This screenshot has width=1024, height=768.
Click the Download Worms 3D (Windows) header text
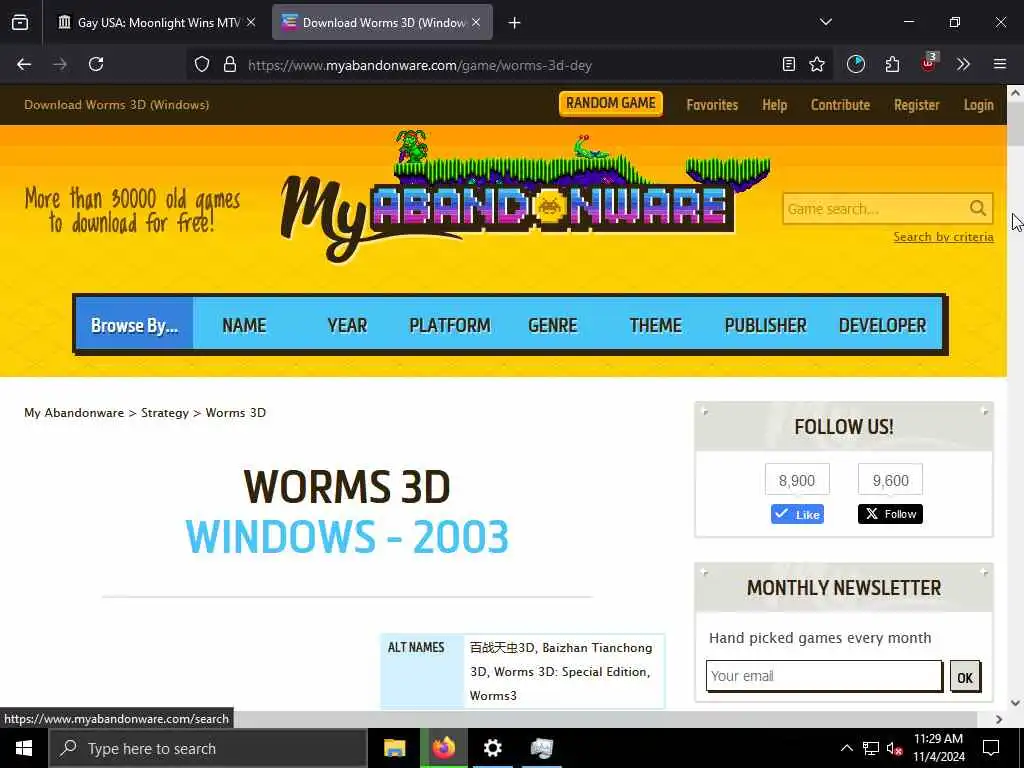point(117,105)
